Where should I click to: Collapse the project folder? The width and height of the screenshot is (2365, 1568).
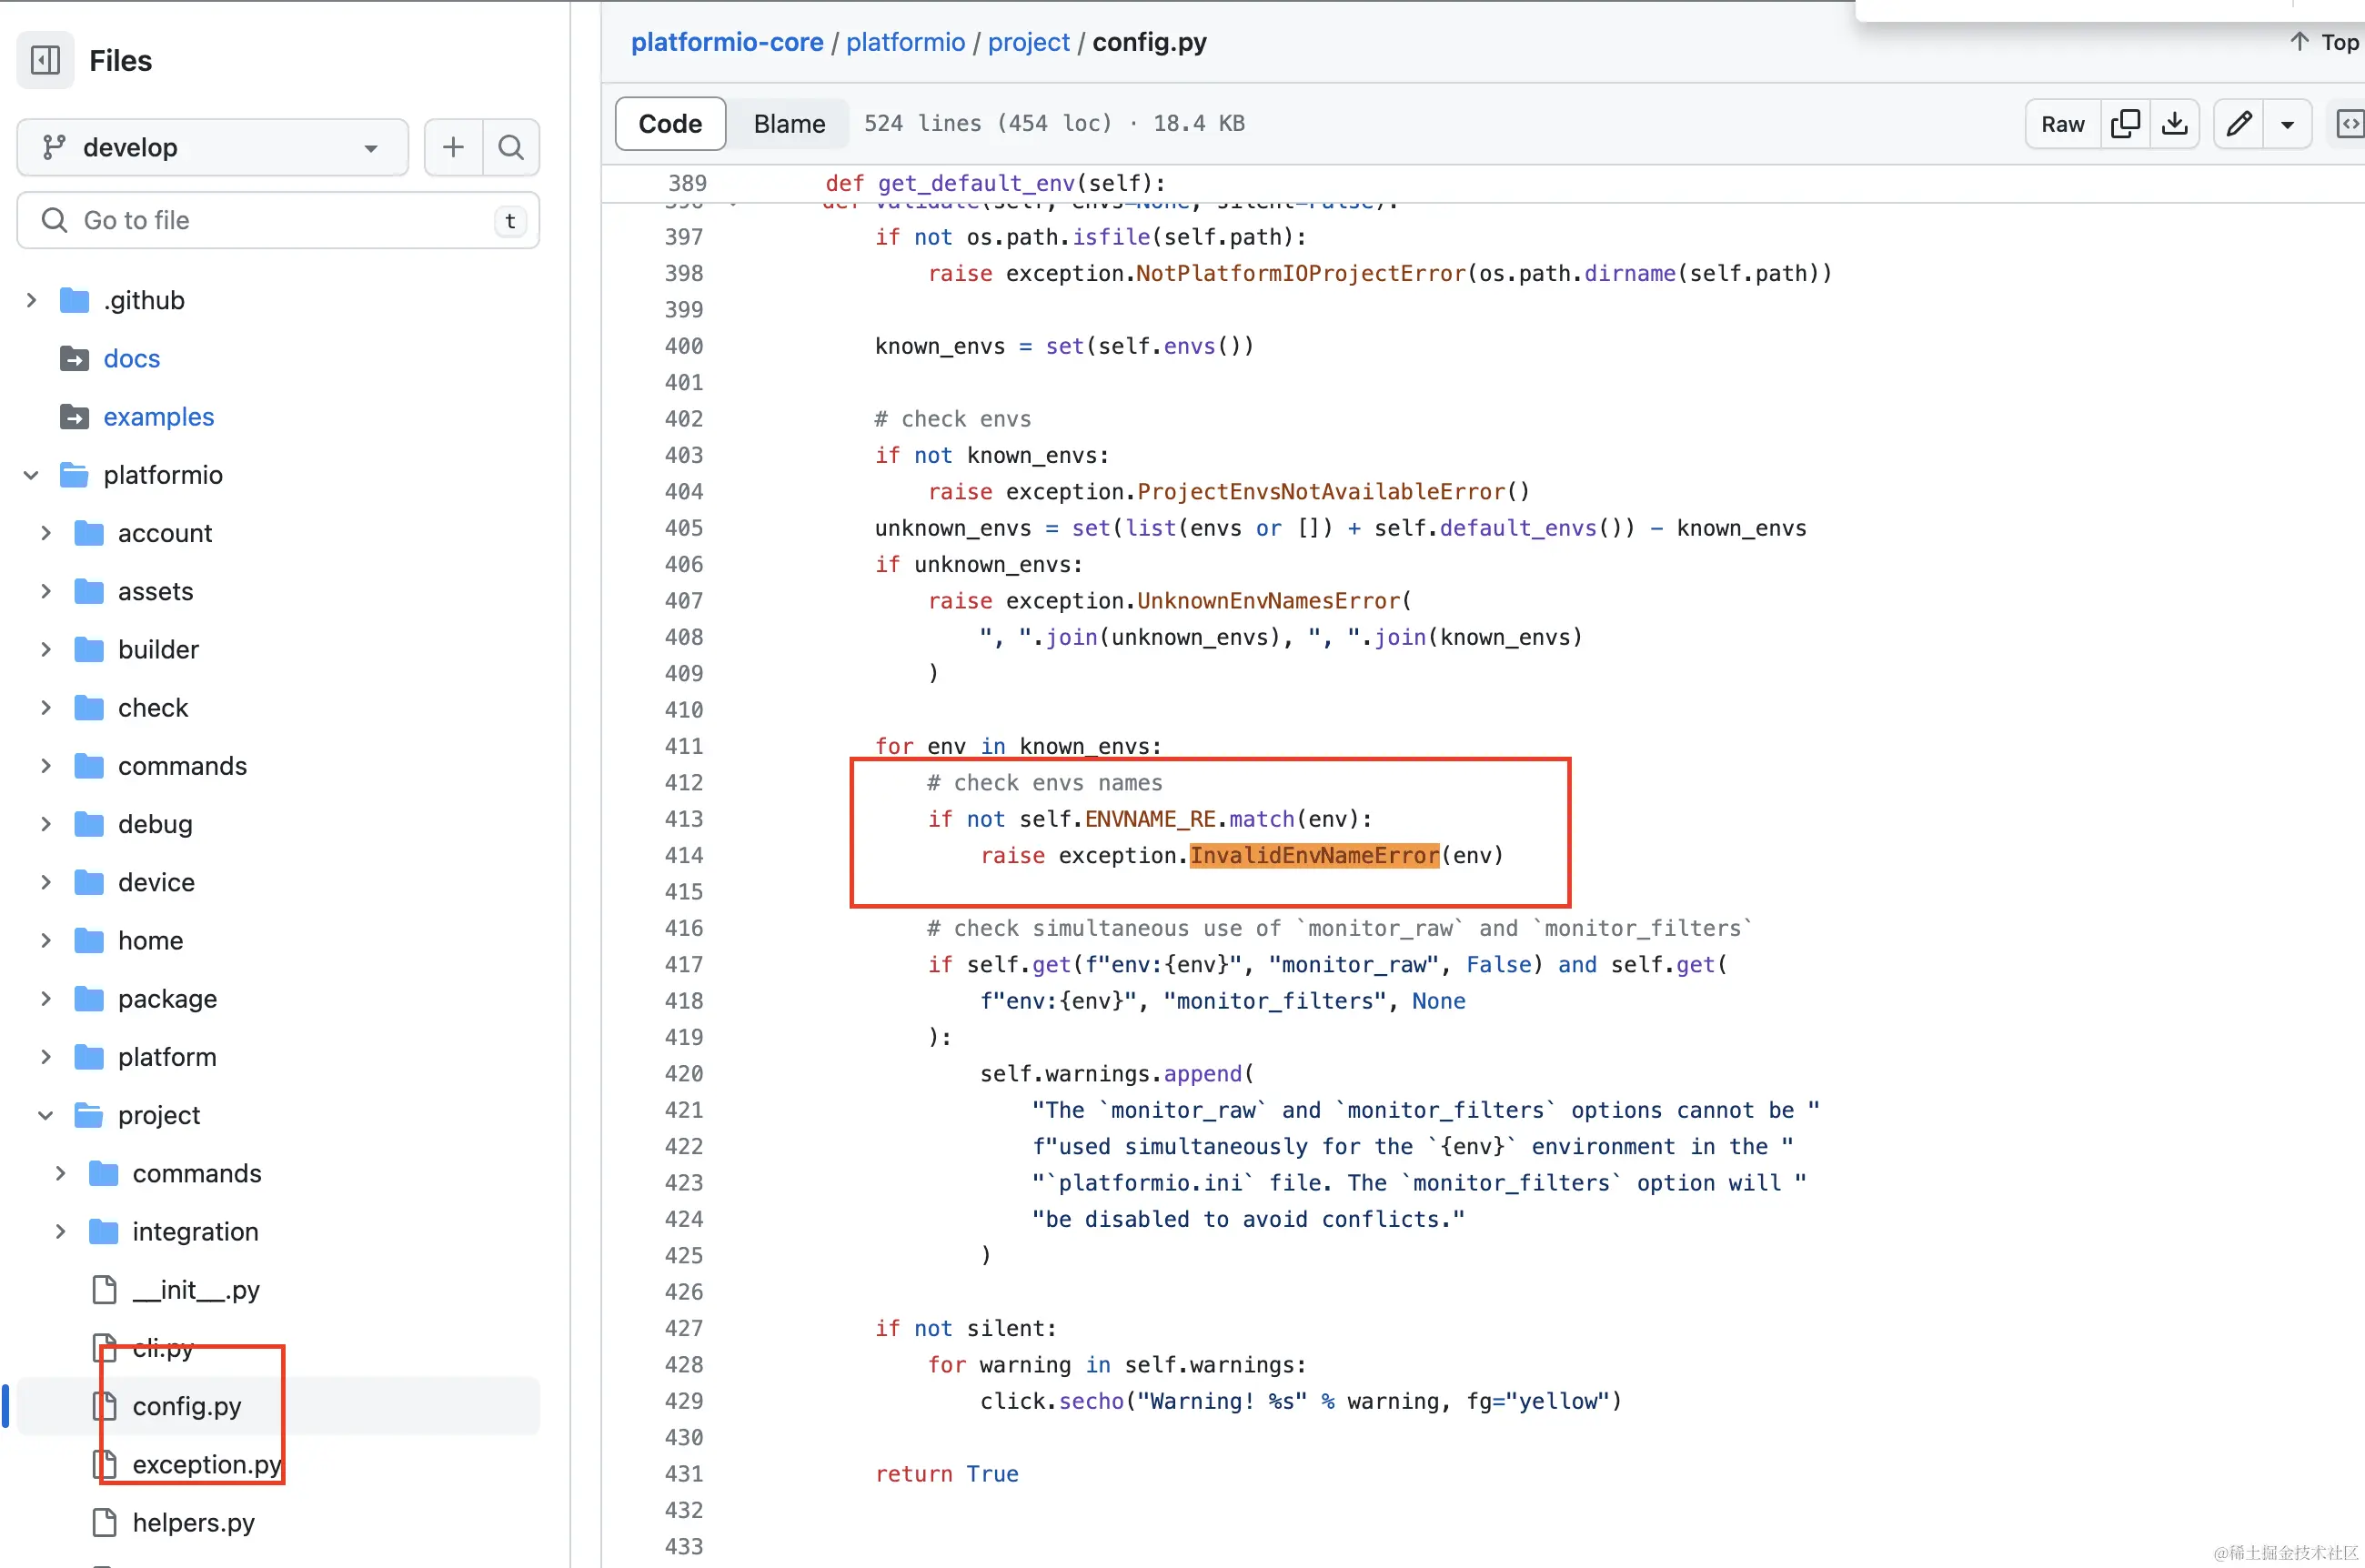(46, 1115)
